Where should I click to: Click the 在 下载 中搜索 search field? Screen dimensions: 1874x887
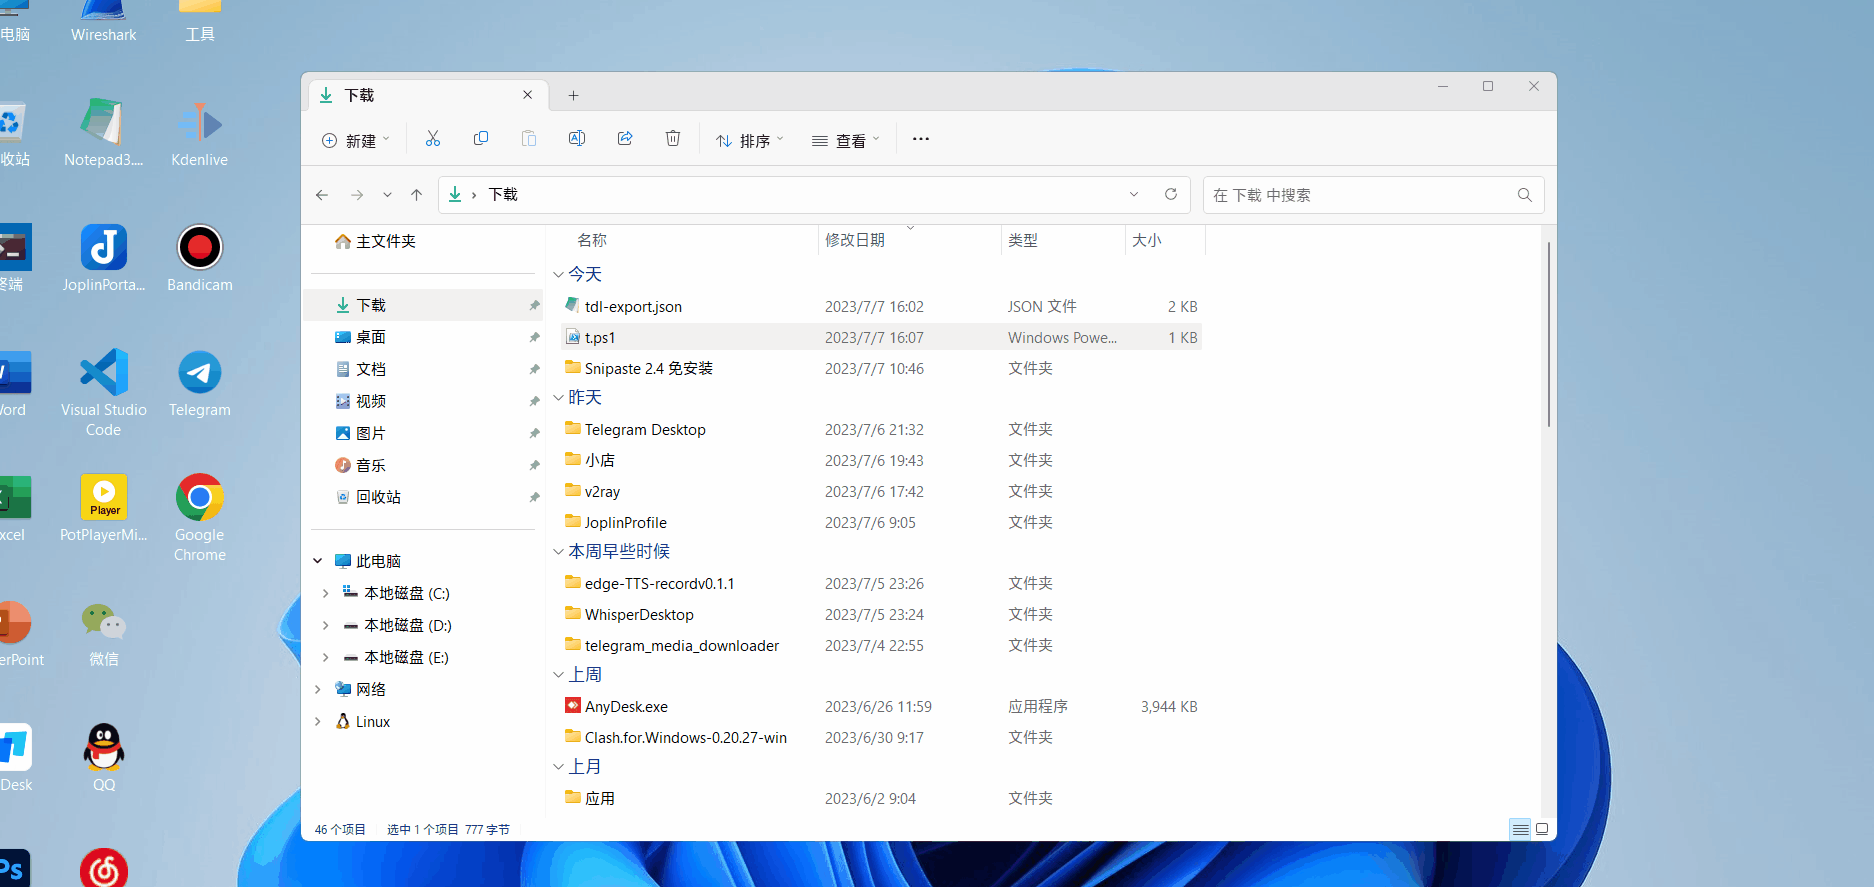click(1373, 195)
